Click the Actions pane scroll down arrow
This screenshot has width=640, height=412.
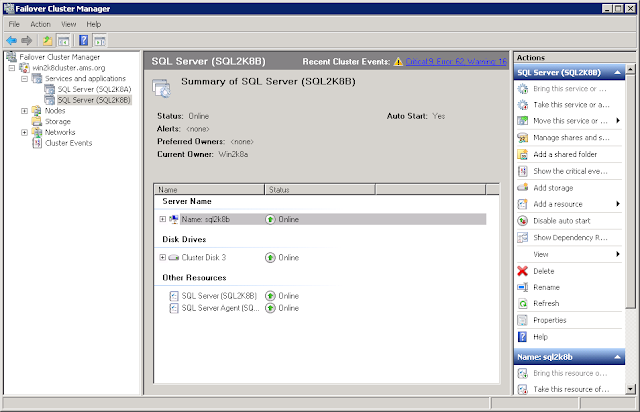click(x=630, y=389)
